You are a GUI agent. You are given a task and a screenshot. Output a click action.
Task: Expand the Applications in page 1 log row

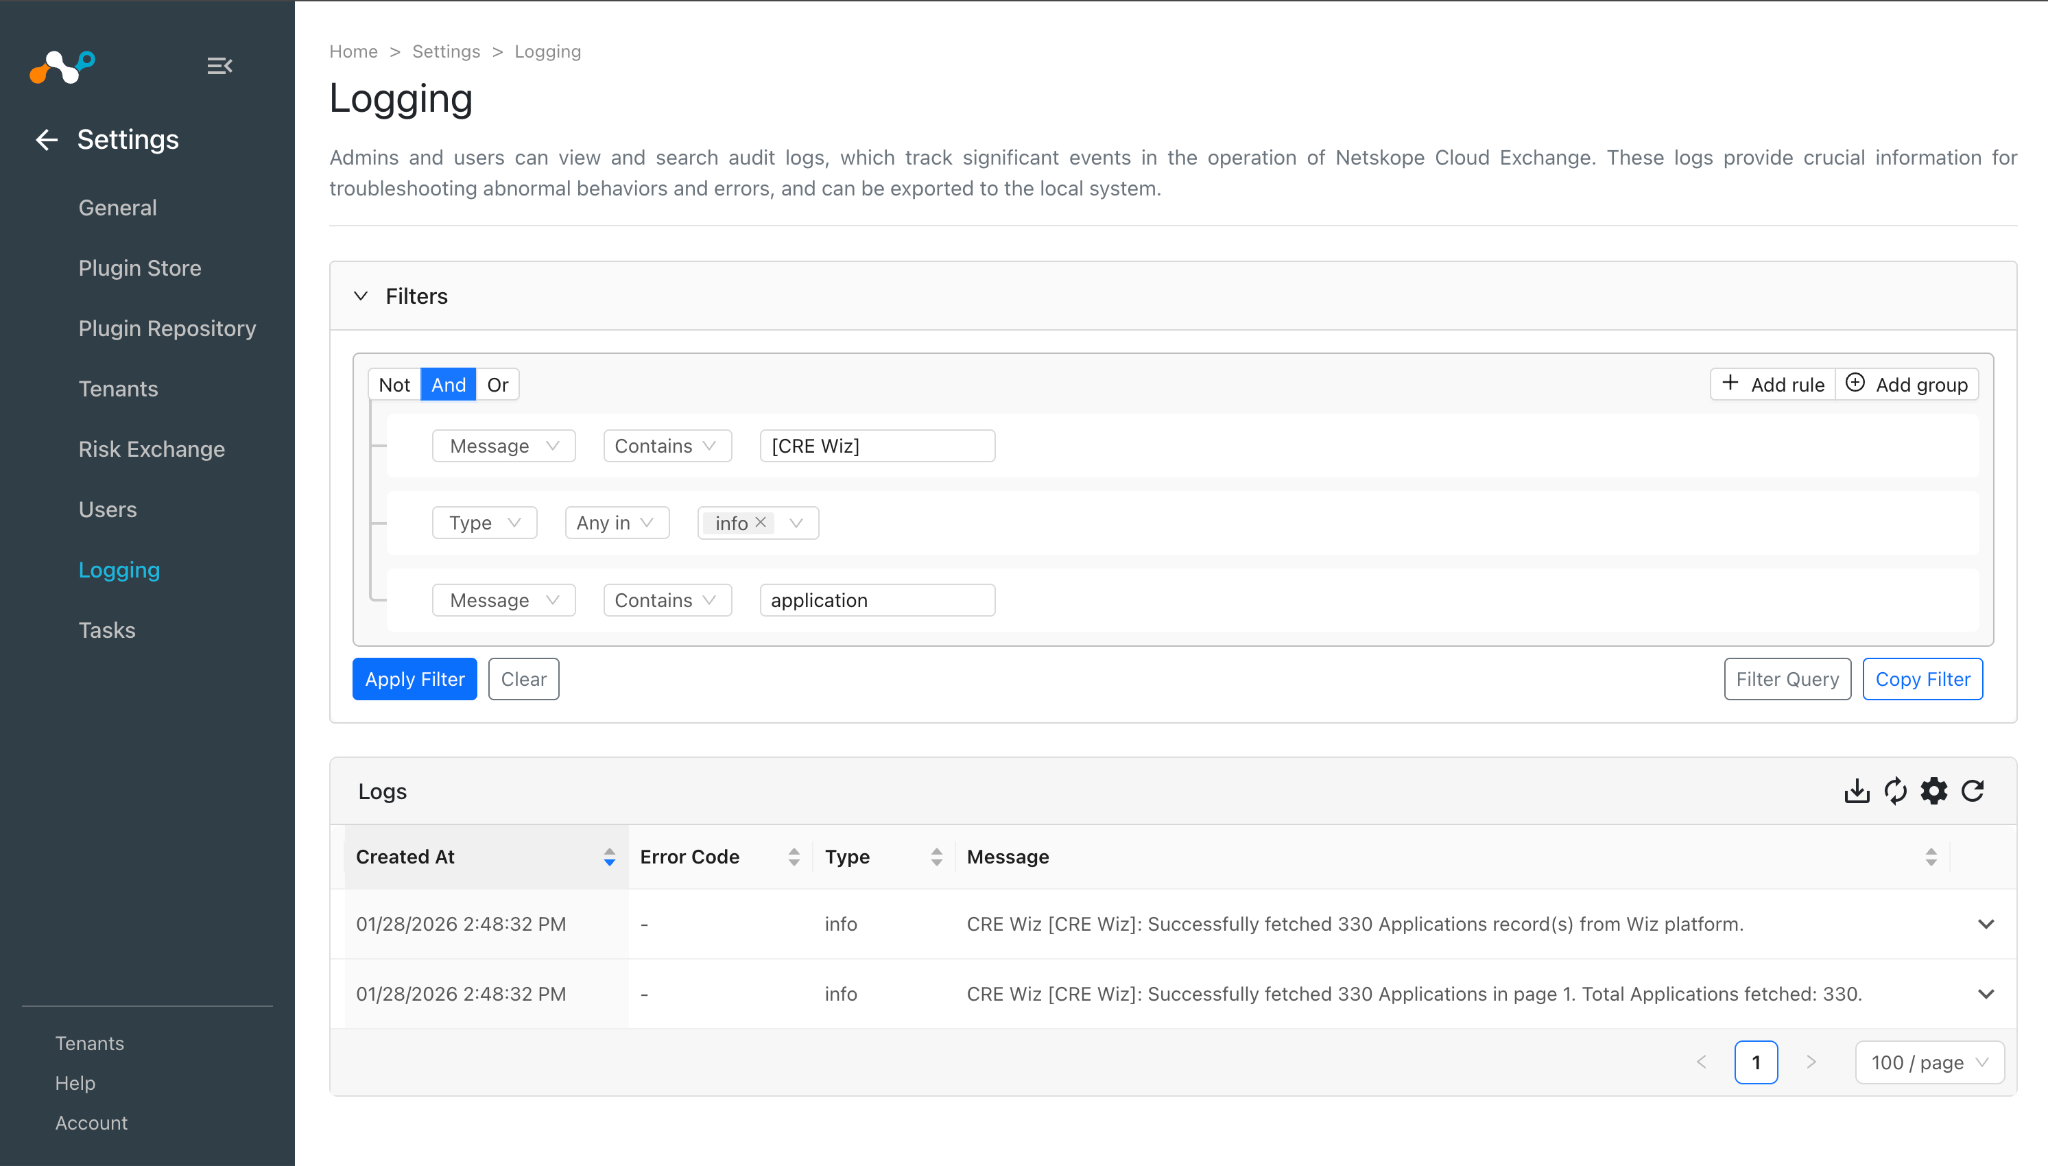[x=1986, y=994]
